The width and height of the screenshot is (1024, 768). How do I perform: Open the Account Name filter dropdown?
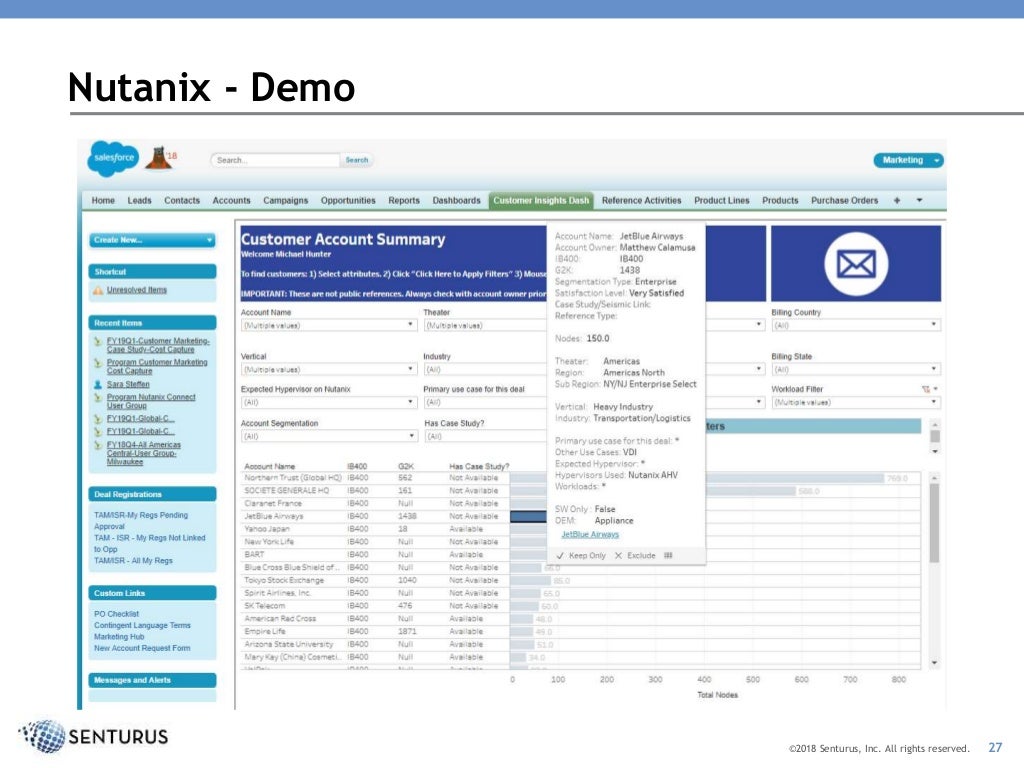coord(328,325)
